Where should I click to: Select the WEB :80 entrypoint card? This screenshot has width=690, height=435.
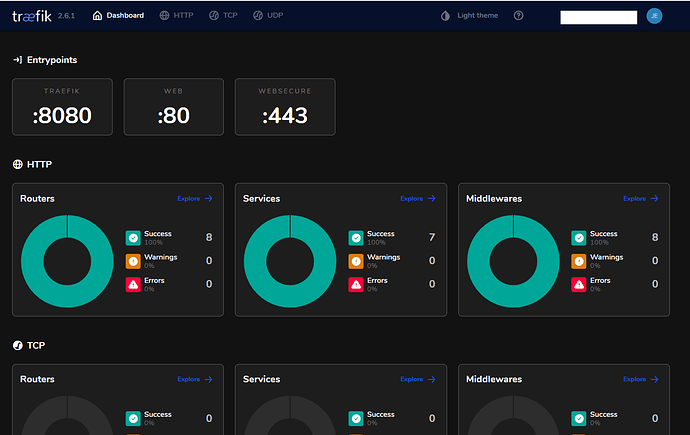coord(174,107)
